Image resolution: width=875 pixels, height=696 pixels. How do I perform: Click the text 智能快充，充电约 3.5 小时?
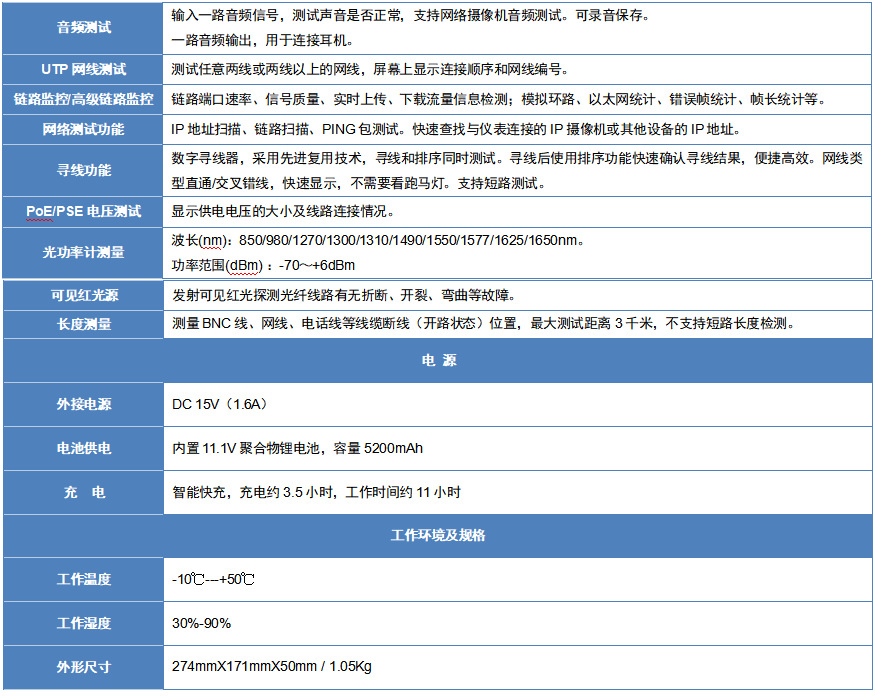316,492
